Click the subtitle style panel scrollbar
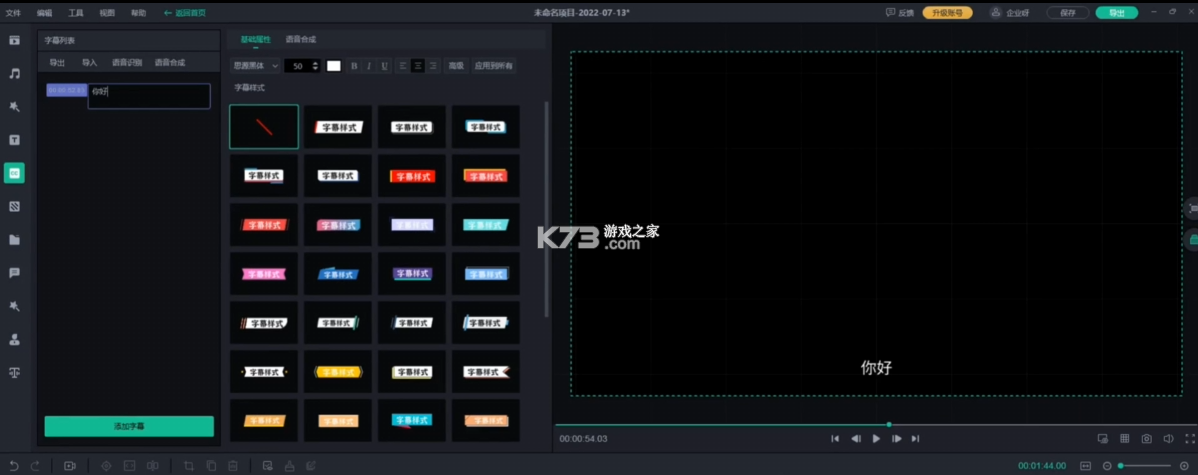Screen dimensions: 1198x475 pyautogui.click(x=546, y=208)
